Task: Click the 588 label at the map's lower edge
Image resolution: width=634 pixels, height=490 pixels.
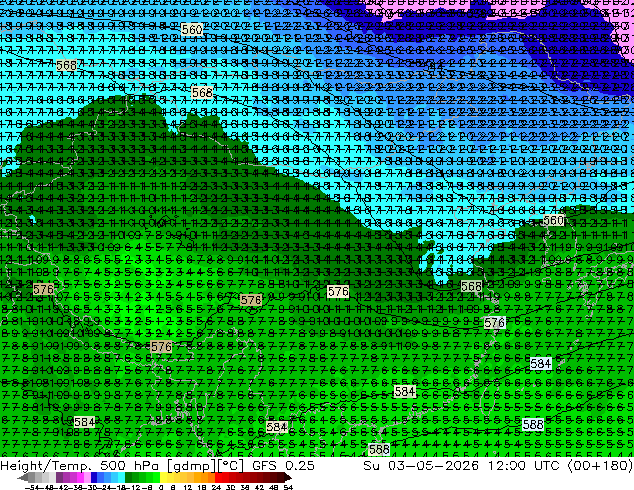Action: point(379,449)
